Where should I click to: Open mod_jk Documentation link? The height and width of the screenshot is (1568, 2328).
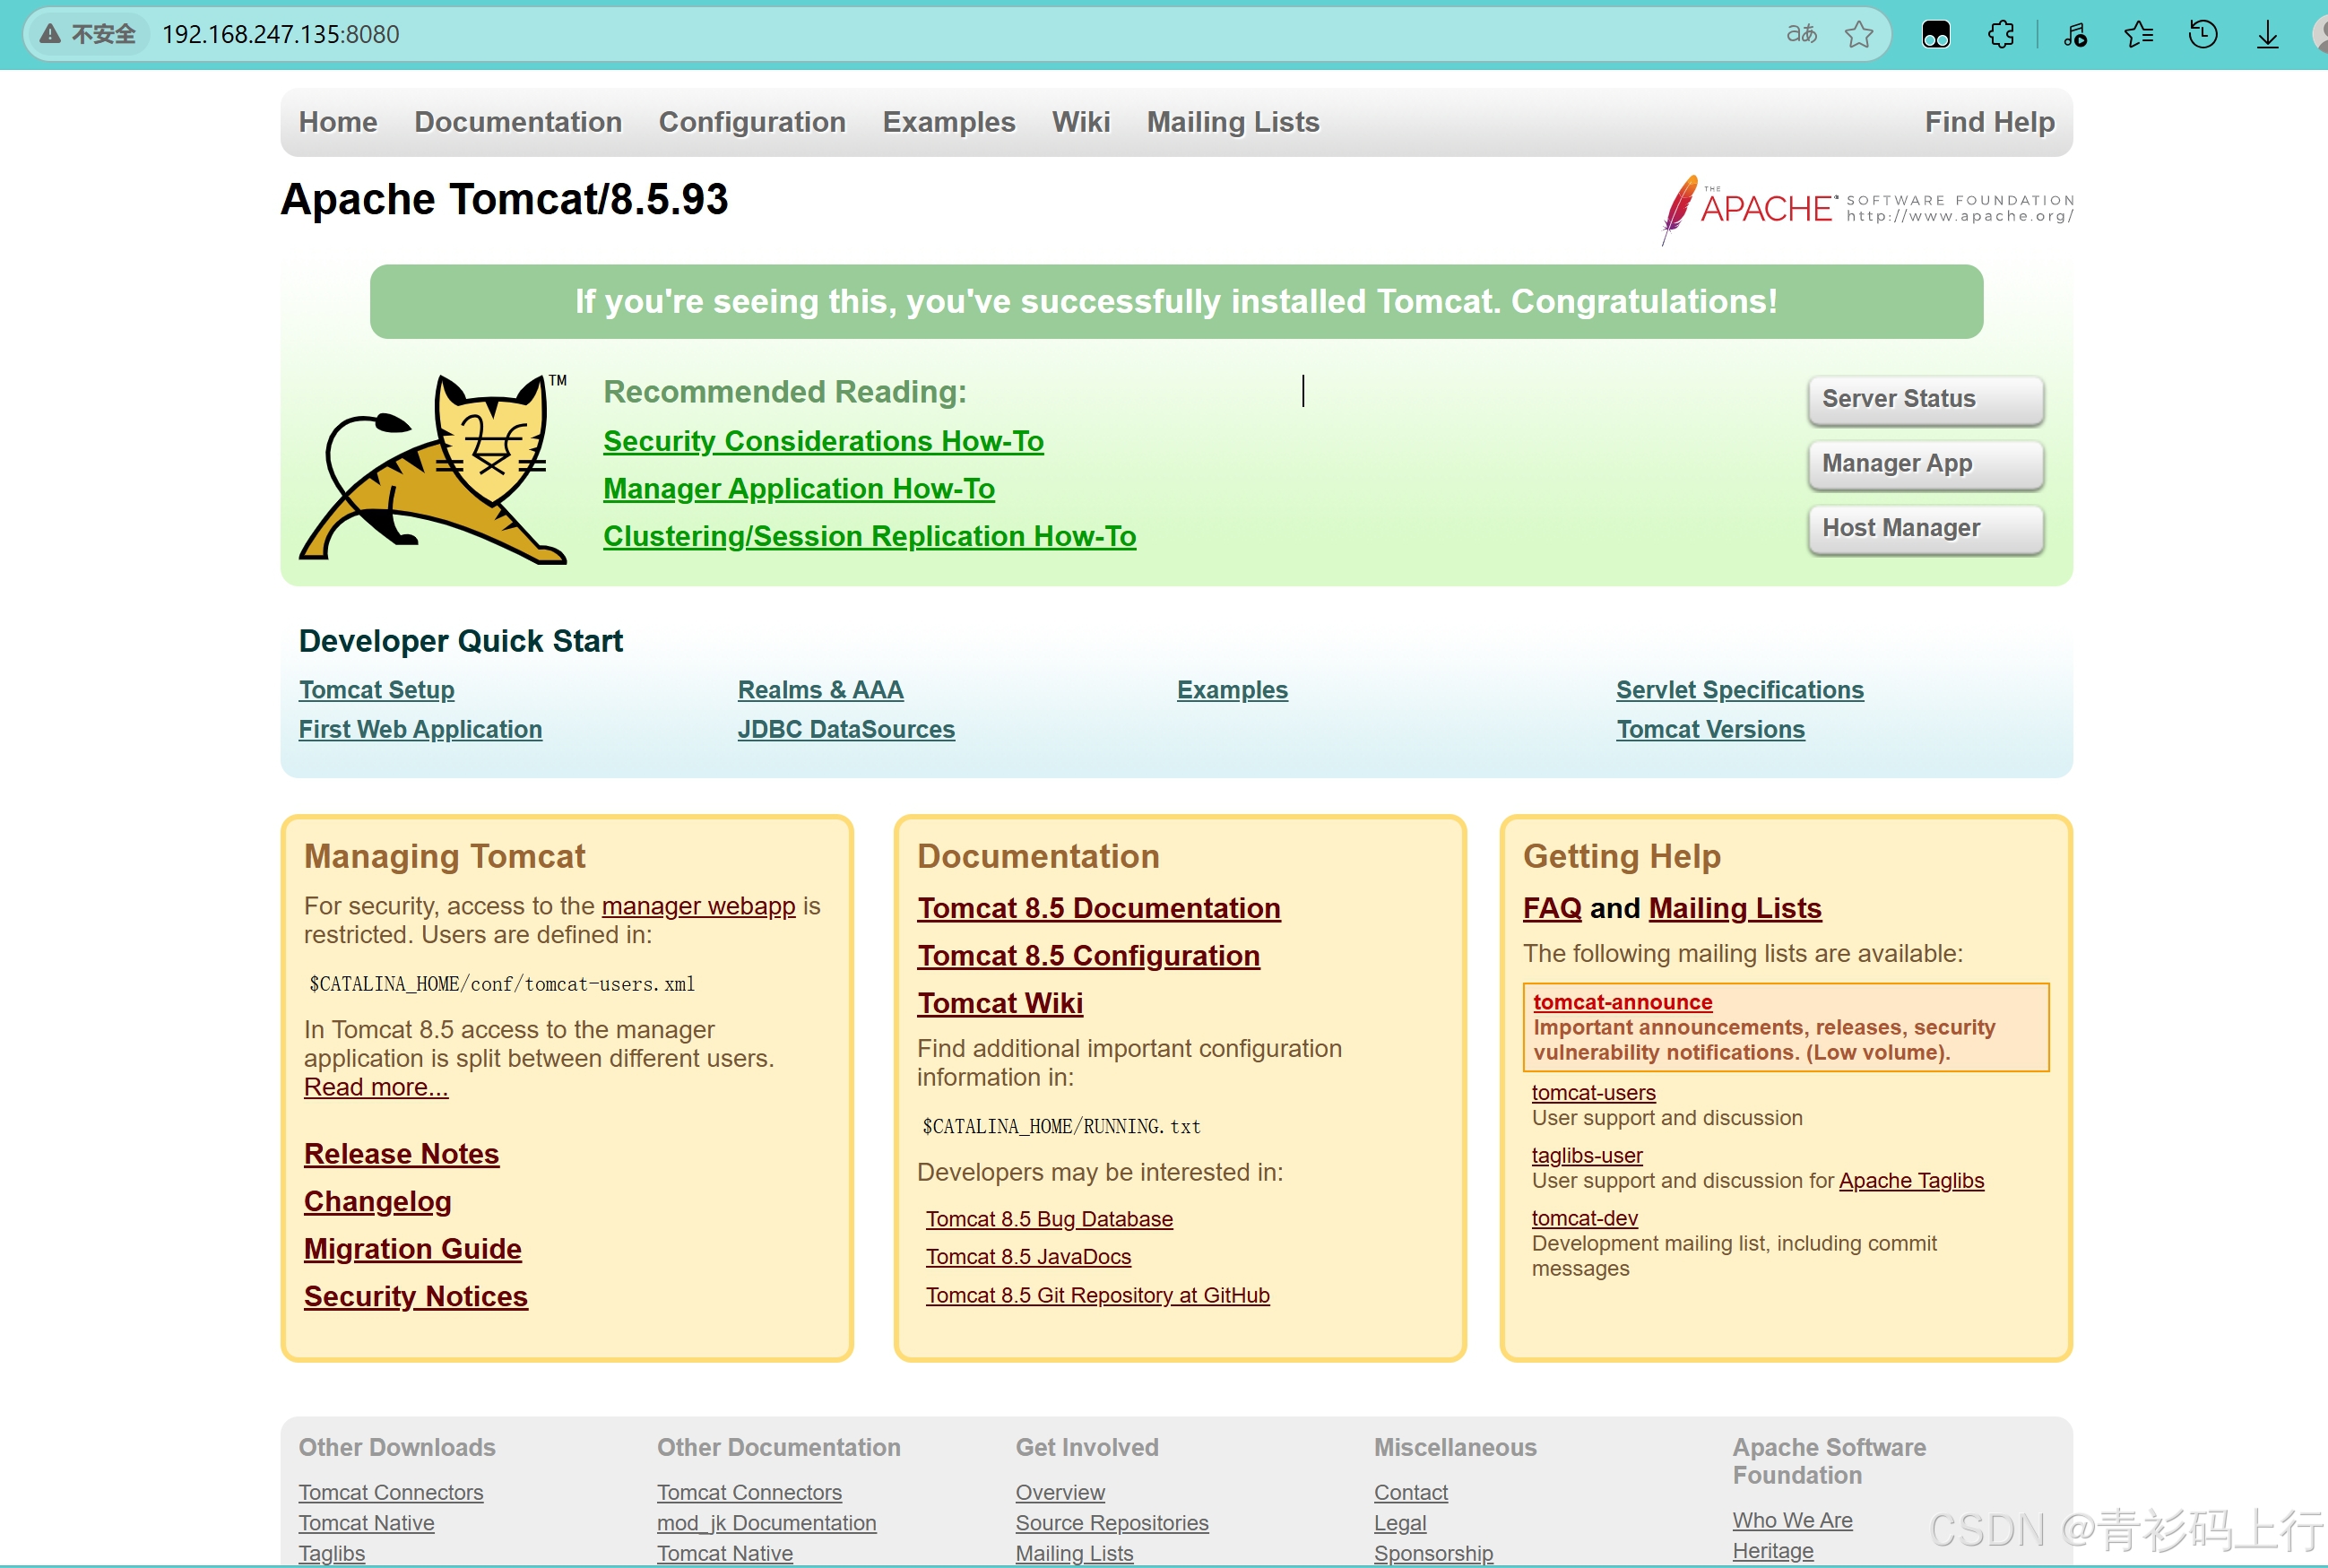point(766,1523)
